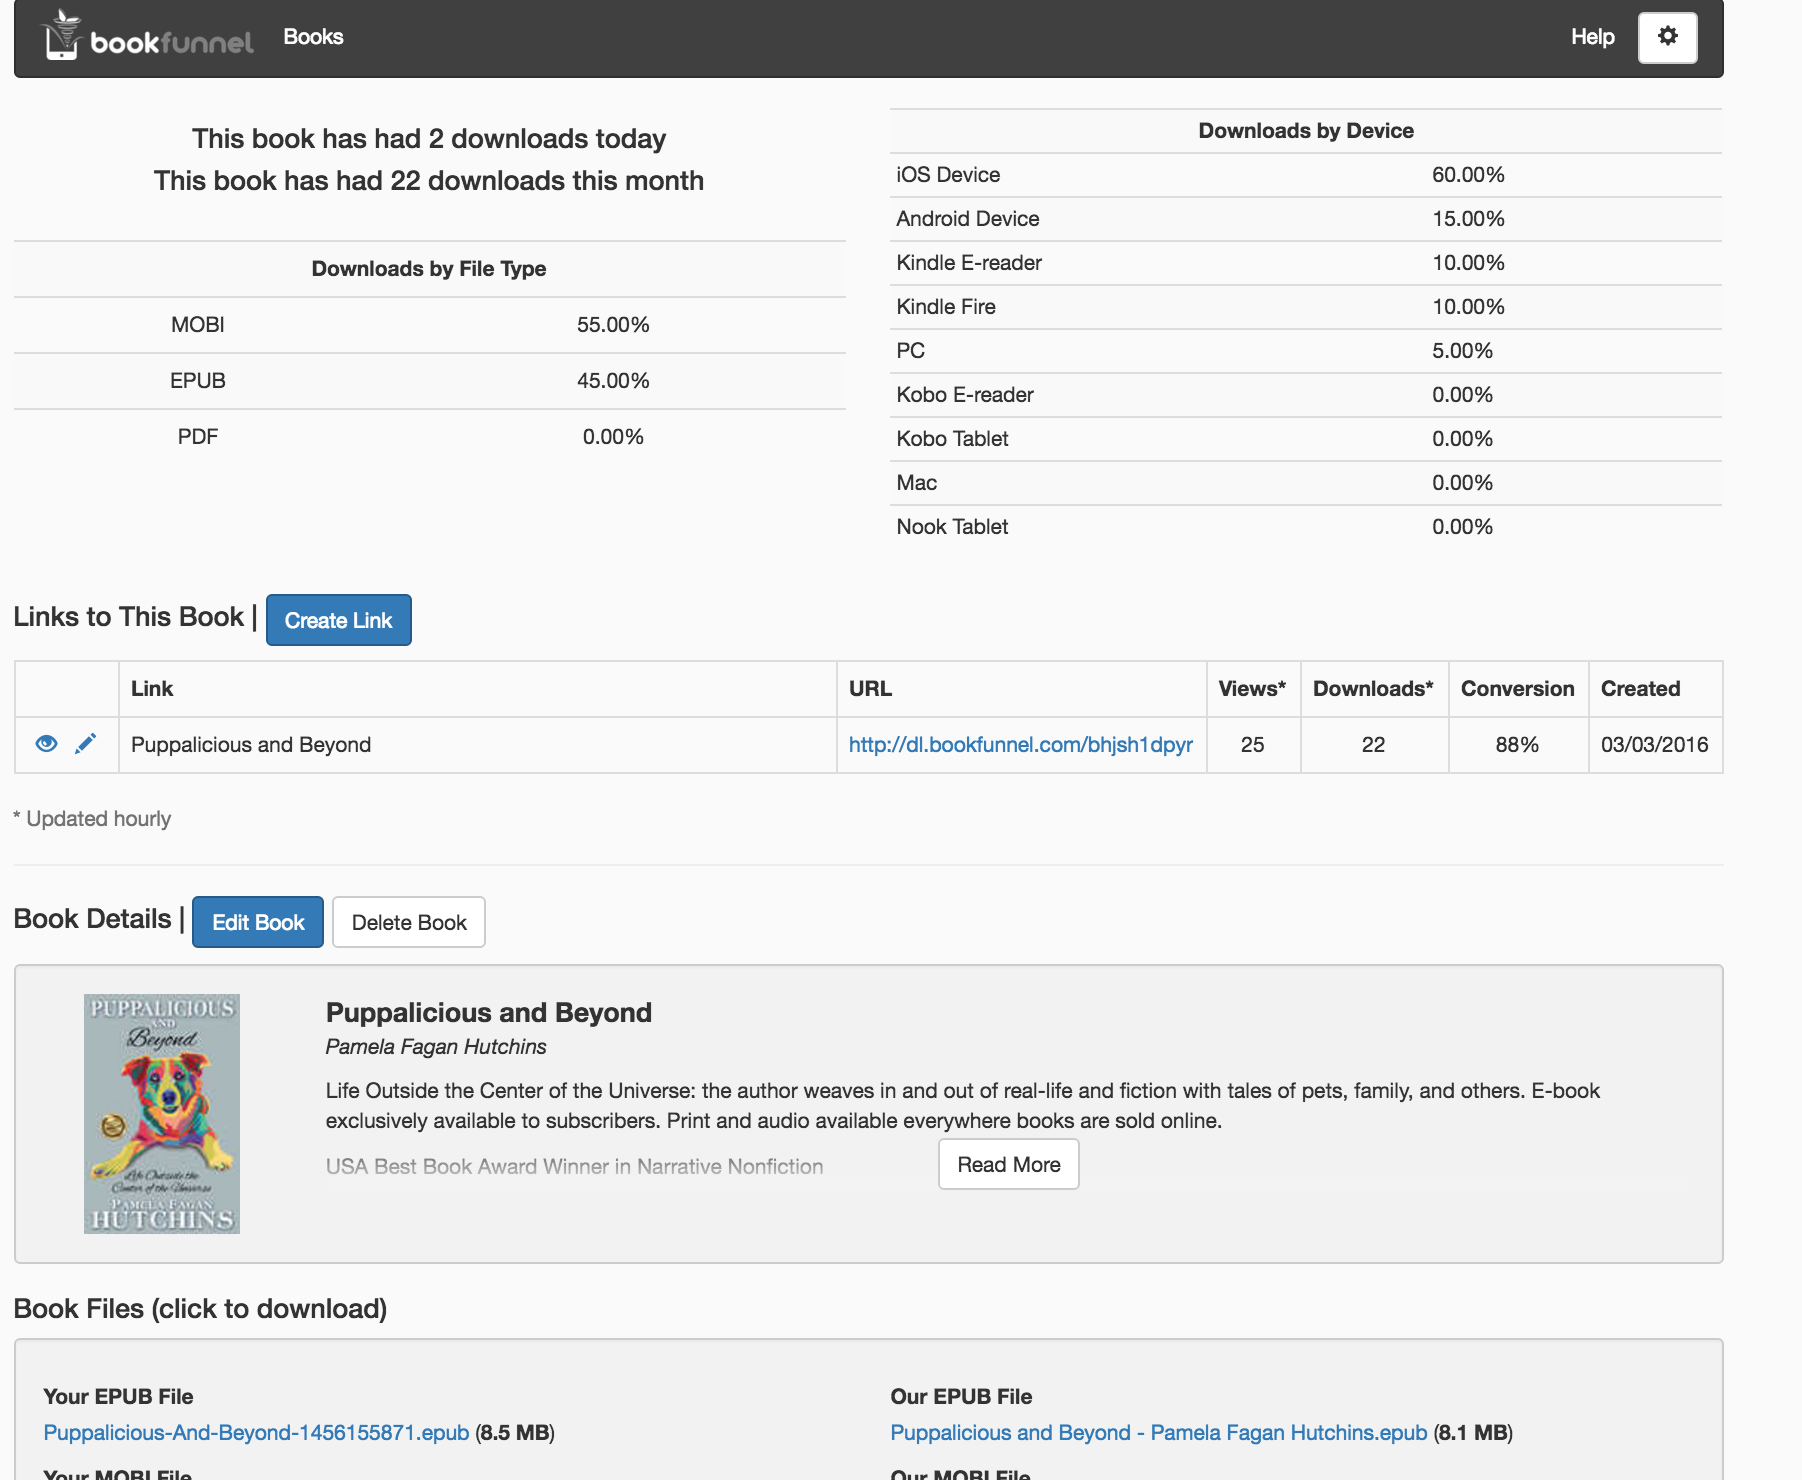This screenshot has height=1480, width=1802.
Task: Select the Views* column header
Action: (x=1252, y=689)
